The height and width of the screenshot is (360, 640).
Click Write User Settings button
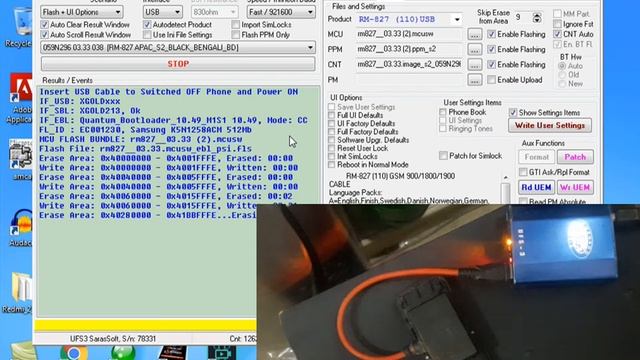pyautogui.click(x=550, y=125)
